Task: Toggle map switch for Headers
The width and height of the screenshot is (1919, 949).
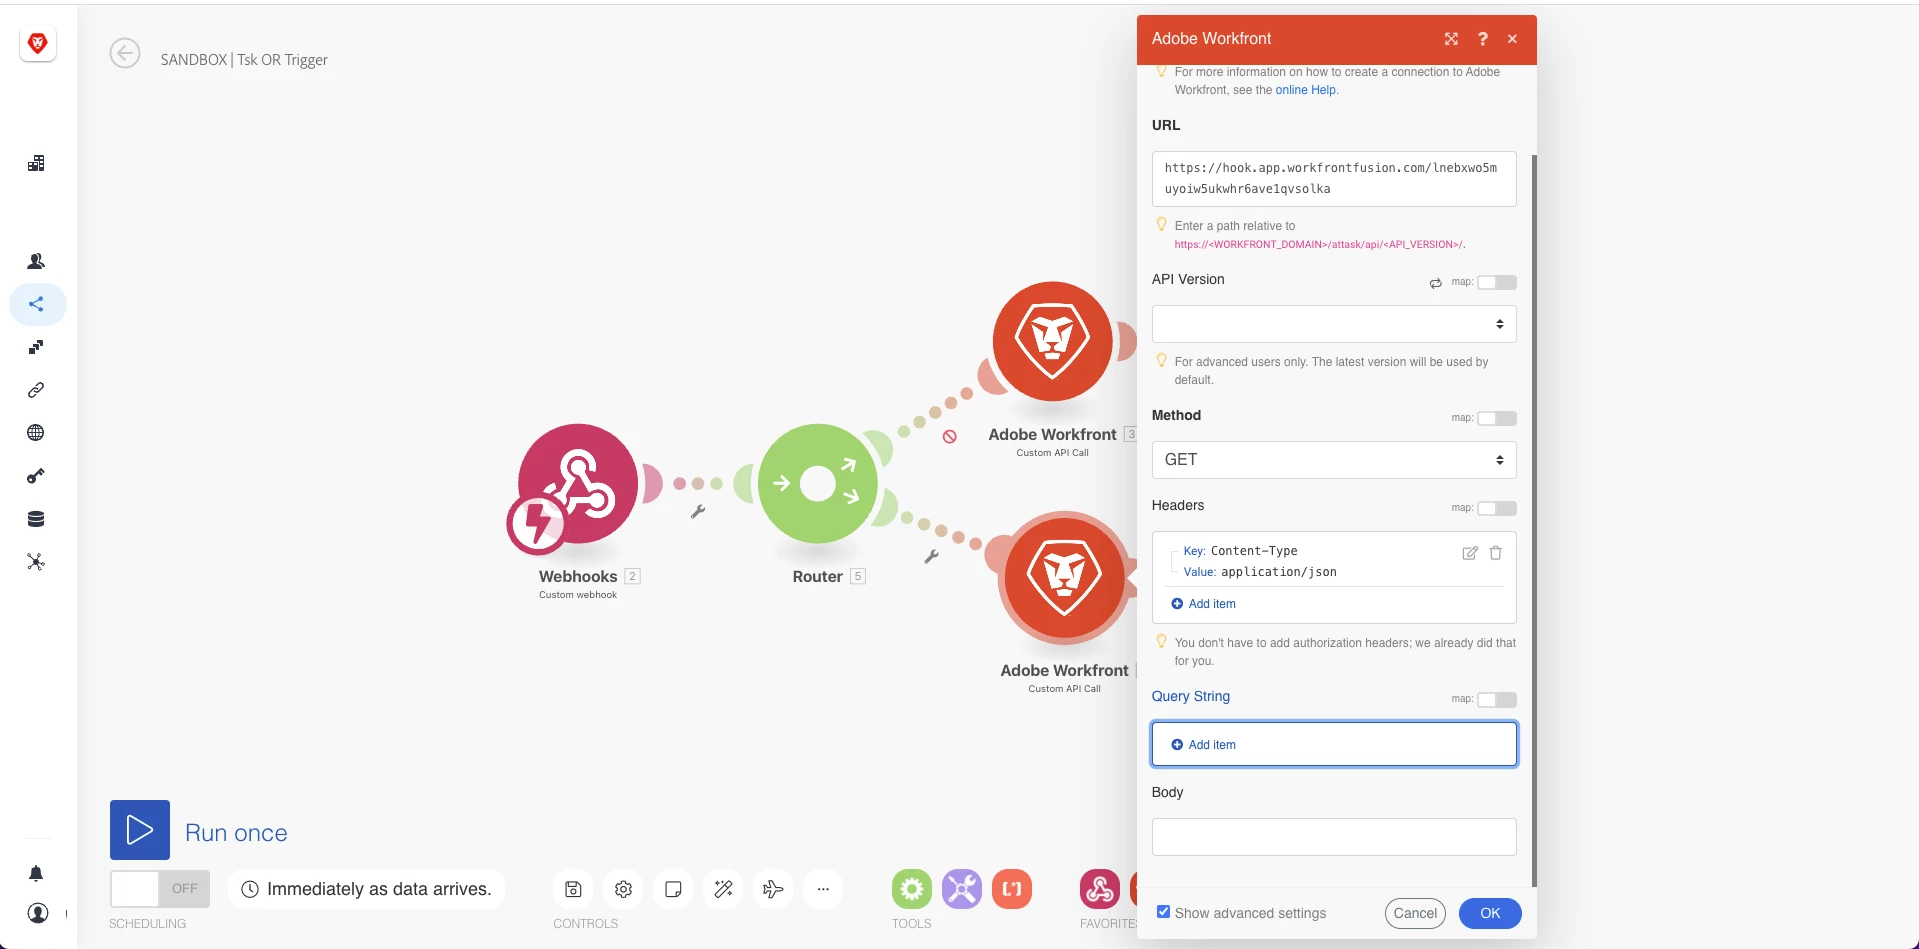Action: [1497, 509]
